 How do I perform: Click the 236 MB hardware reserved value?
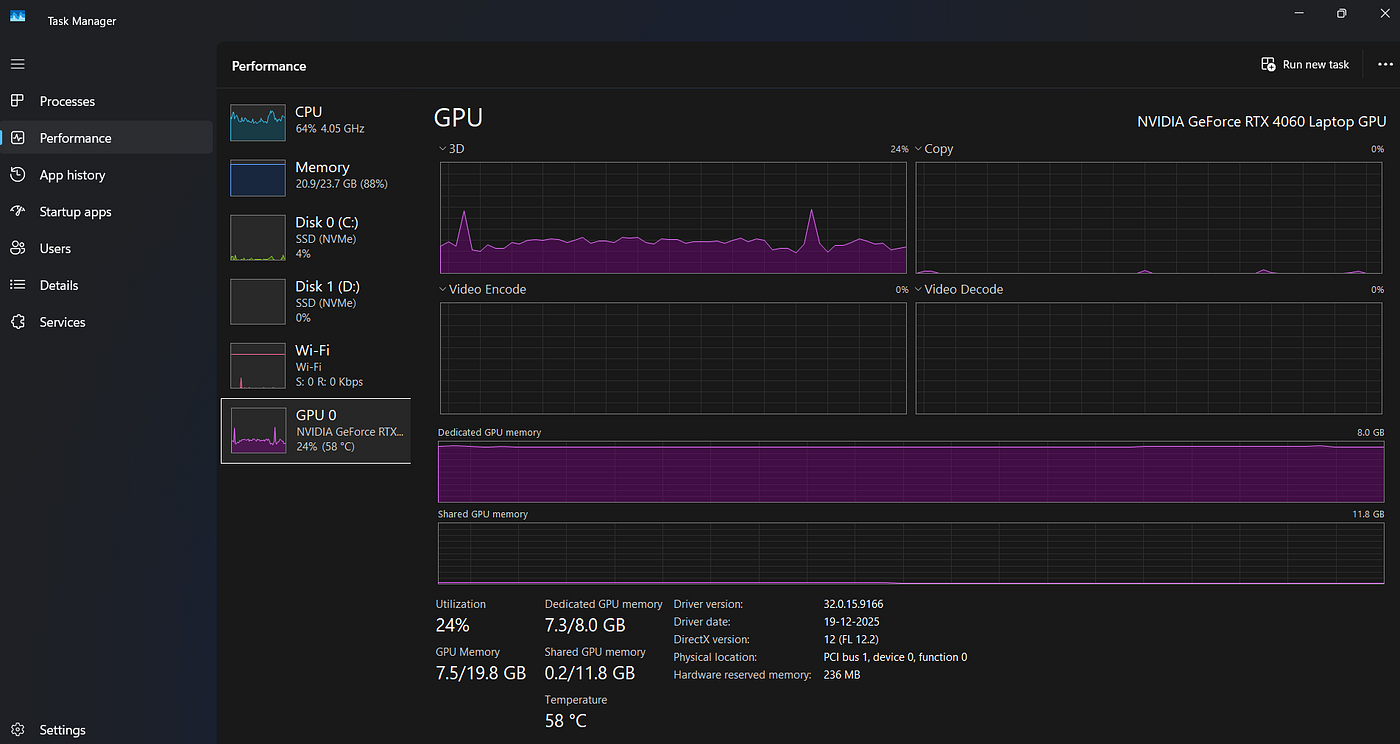841,675
